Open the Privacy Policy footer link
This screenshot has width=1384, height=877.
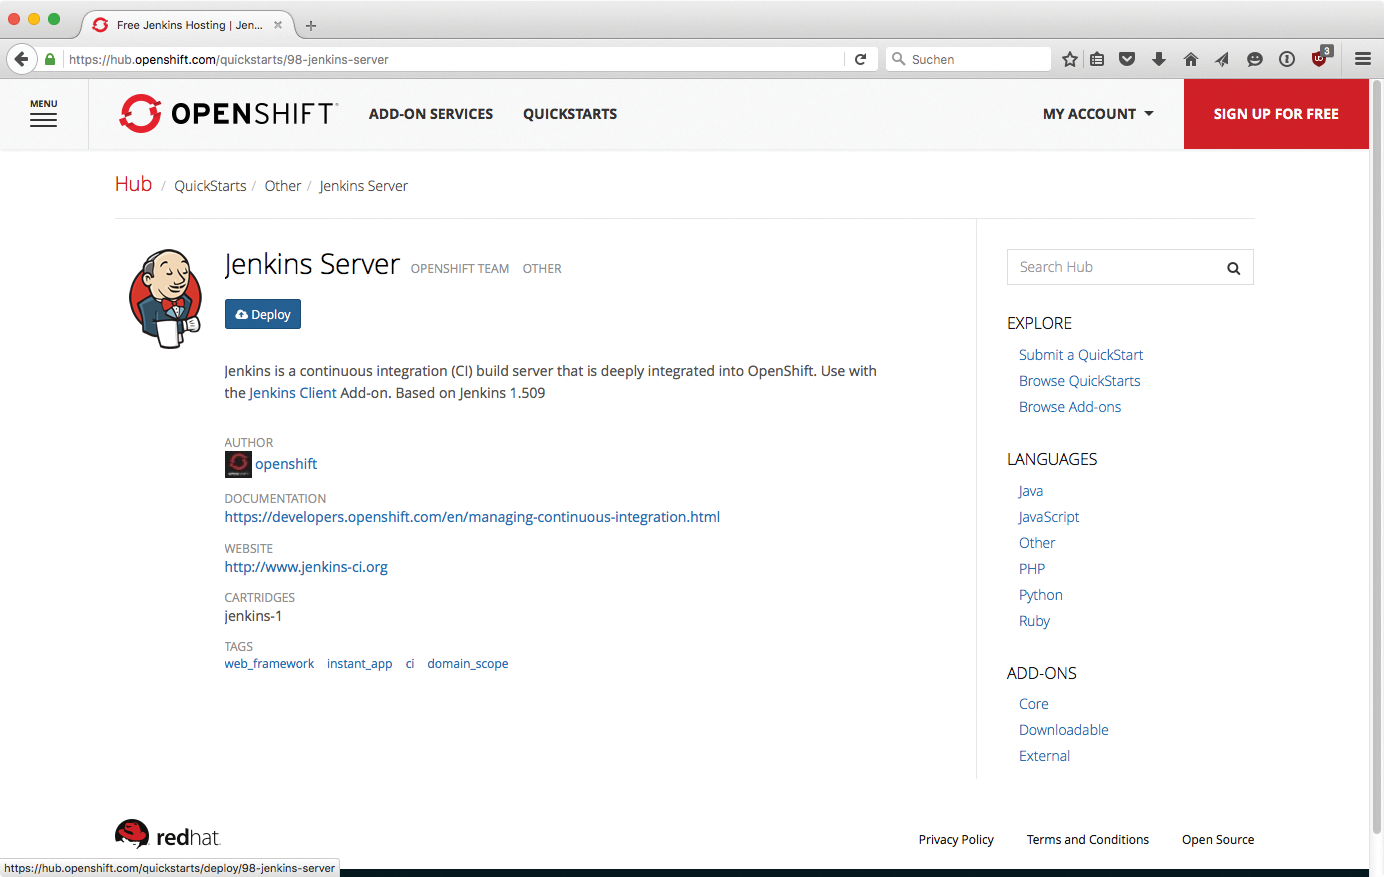pos(956,840)
